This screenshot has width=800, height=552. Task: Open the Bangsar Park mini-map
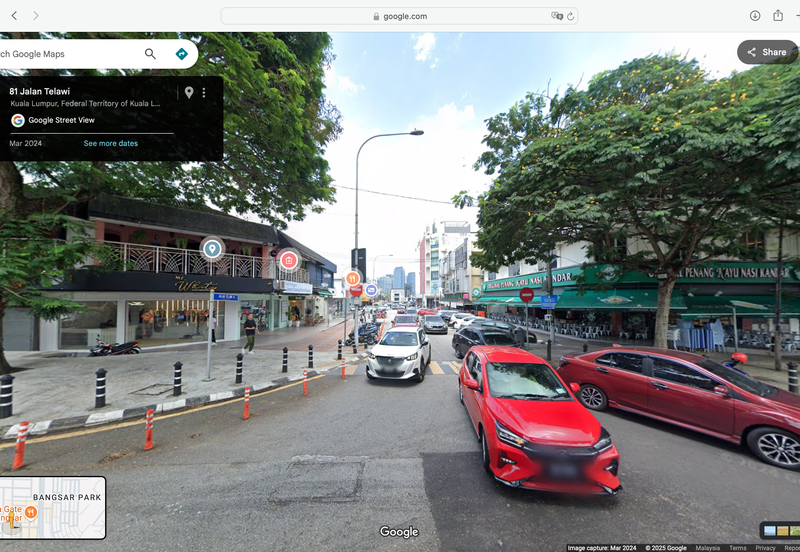tap(53, 508)
